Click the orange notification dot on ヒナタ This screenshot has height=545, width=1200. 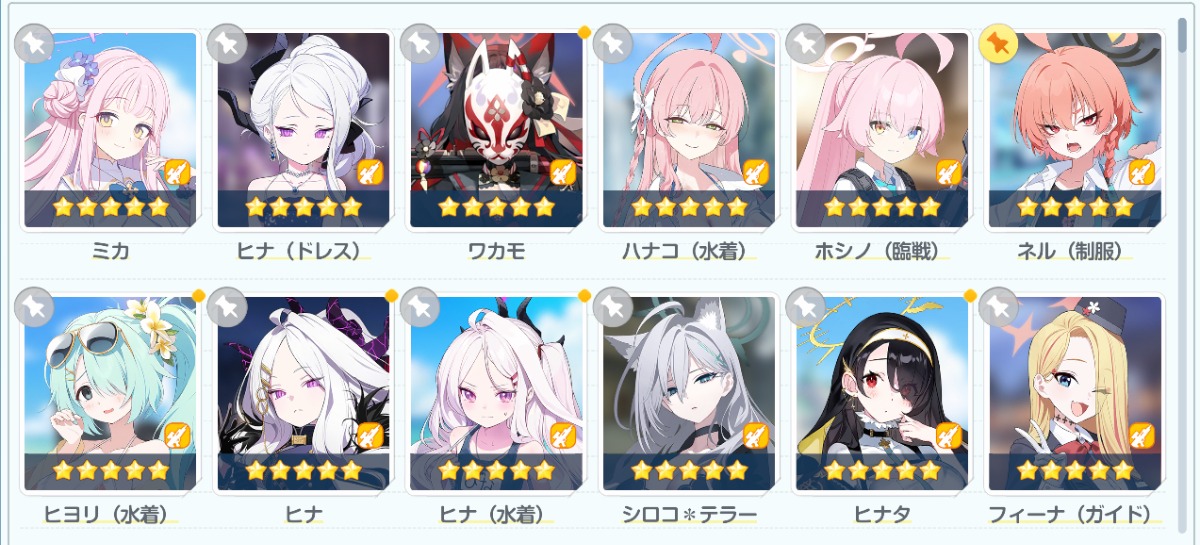click(x=969, y=296)
